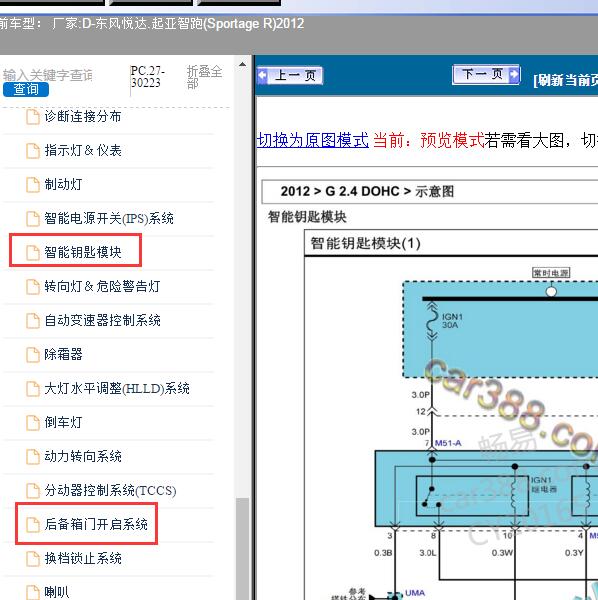
Task: Click document icon beside 智能电源开关(IPS)系统
Action: pos(33,219)
